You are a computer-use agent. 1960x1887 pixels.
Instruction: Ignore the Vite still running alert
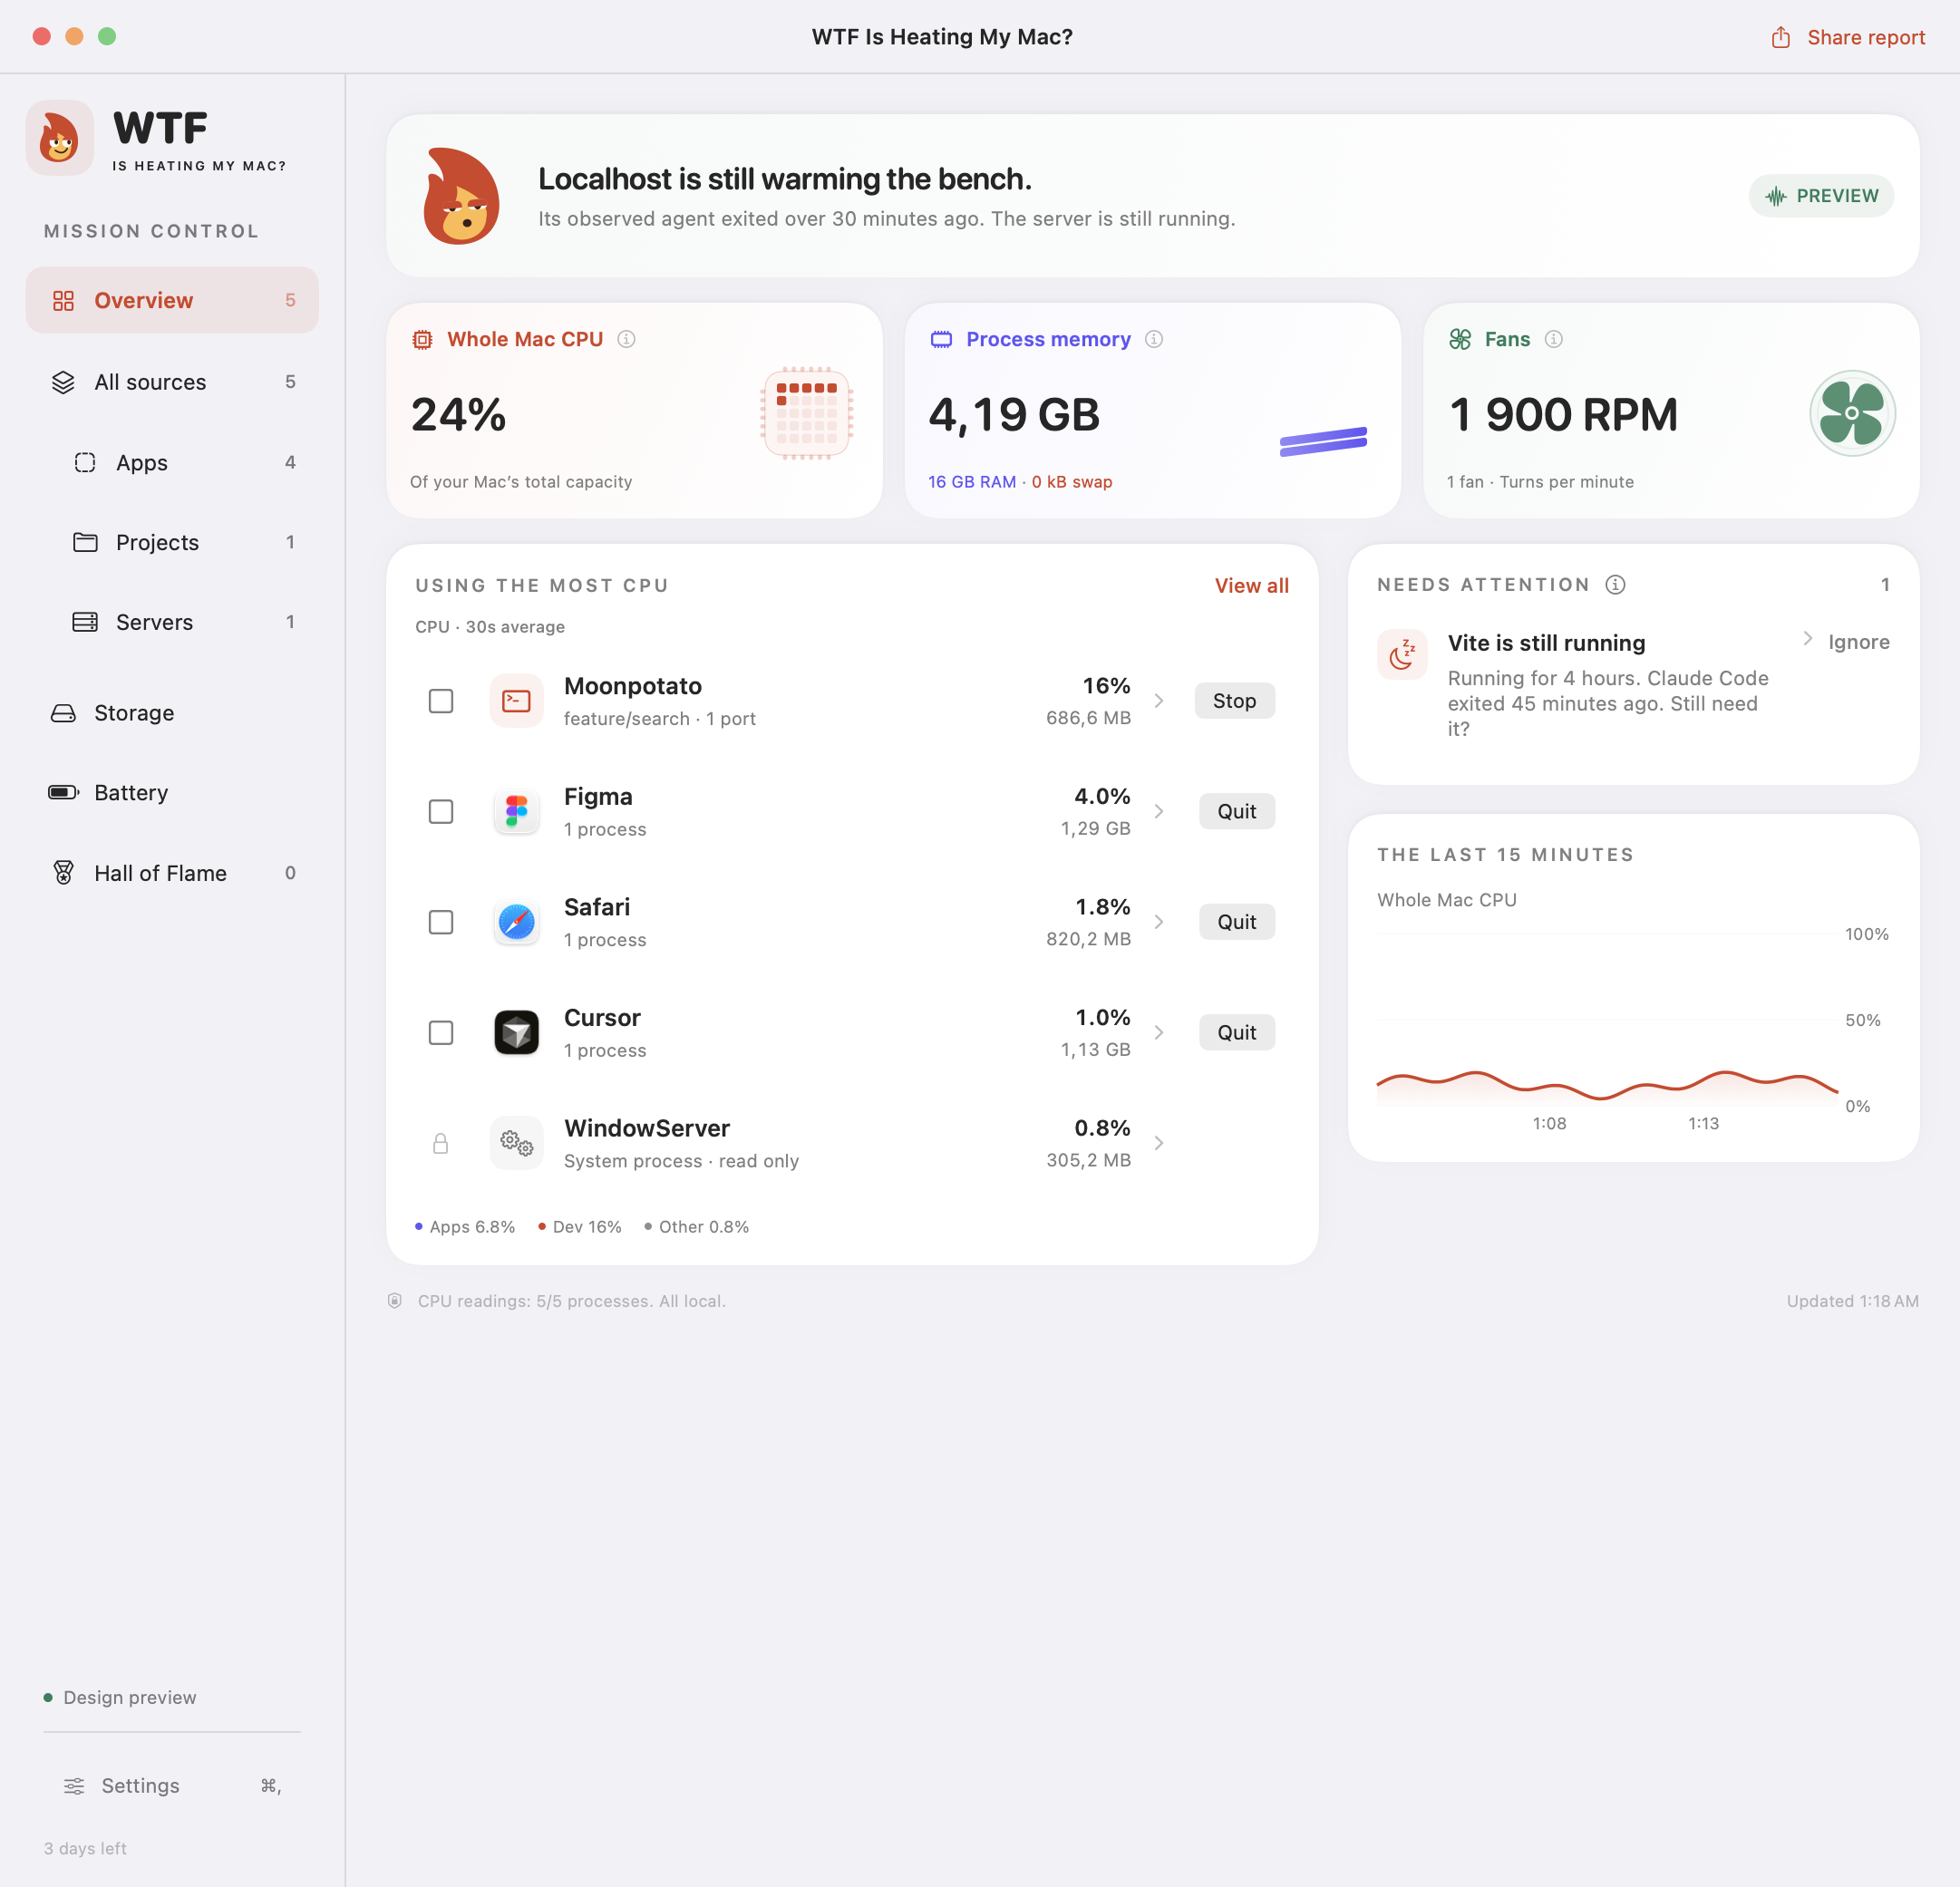[1858, 642]
